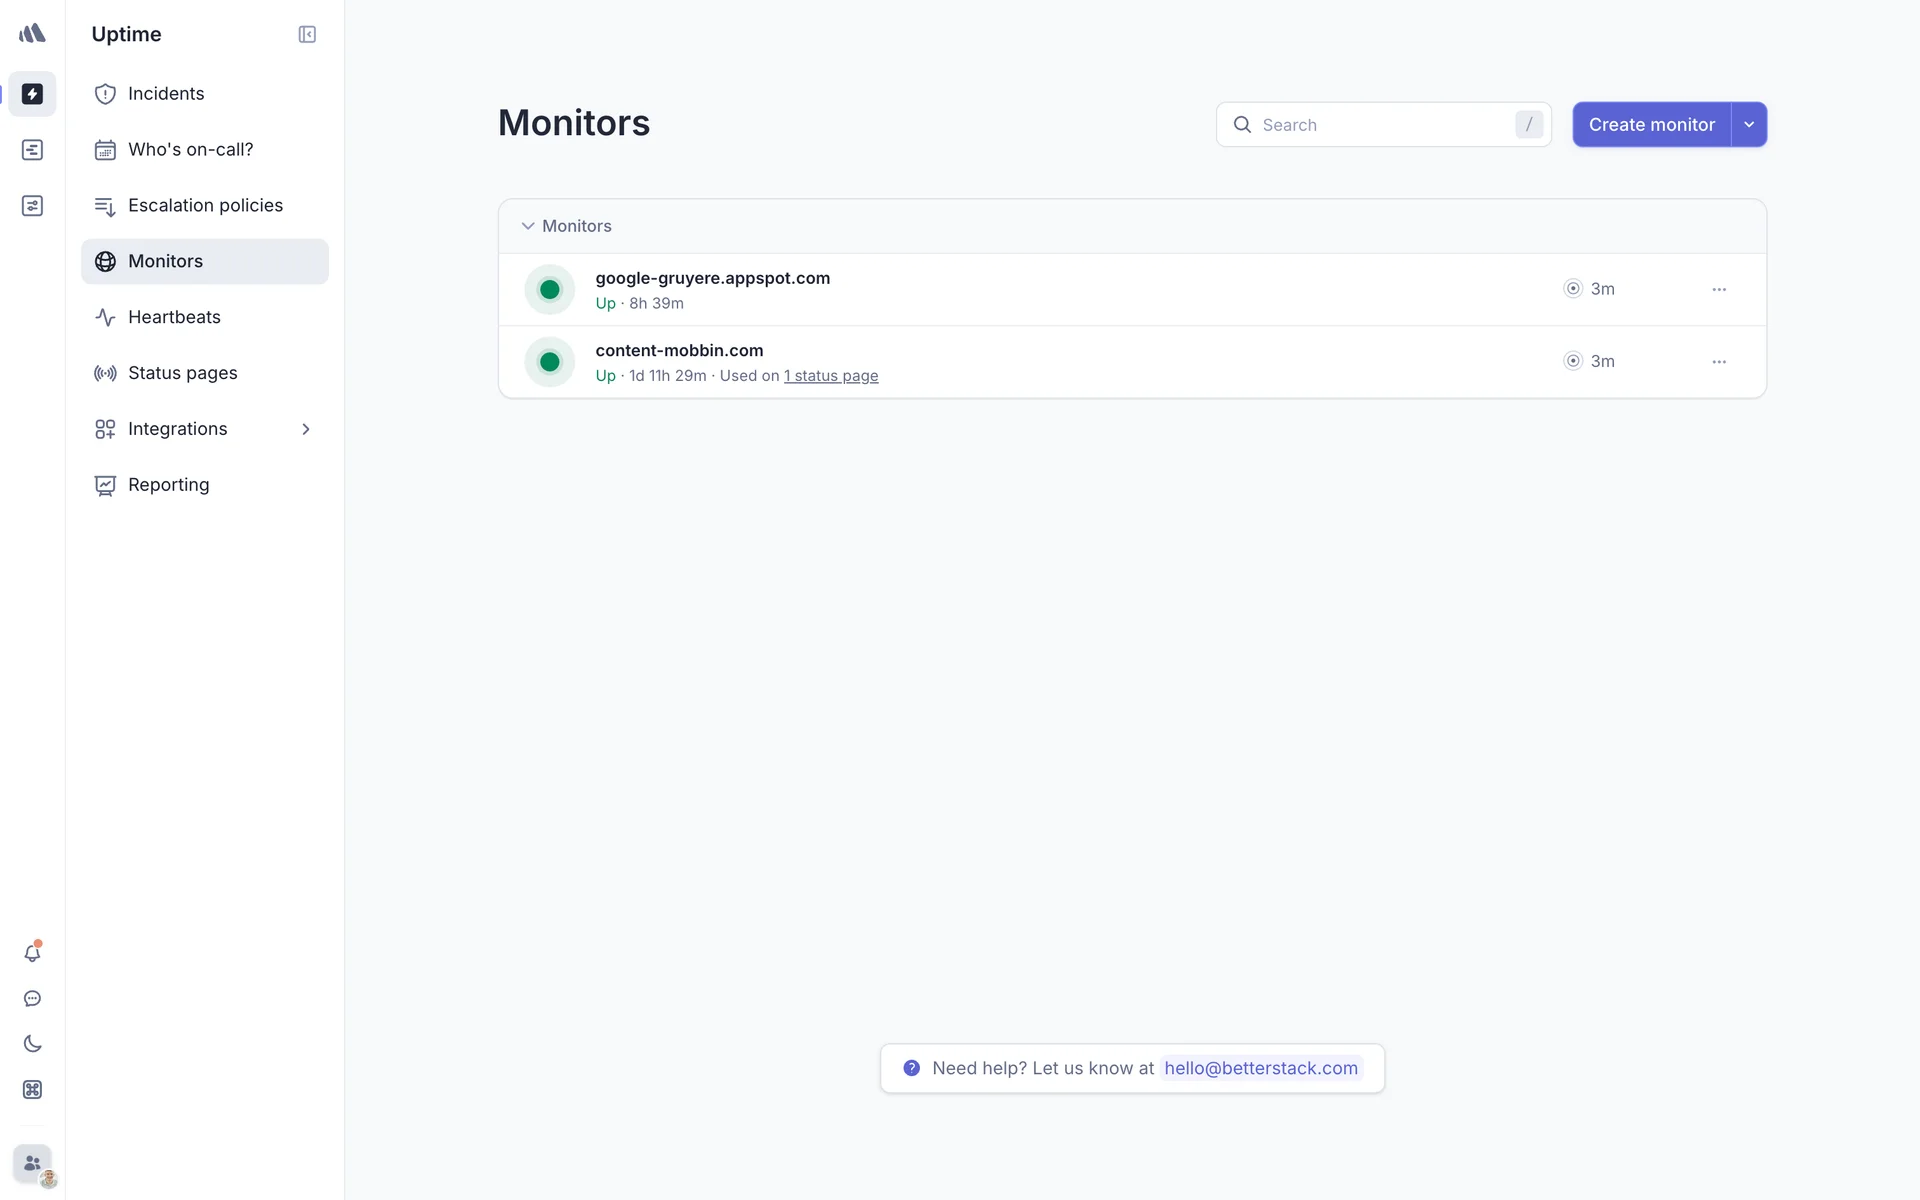Open the Uptime lightning bolt section
Screen dimensions: 1920x1200
tap(32, 94)
